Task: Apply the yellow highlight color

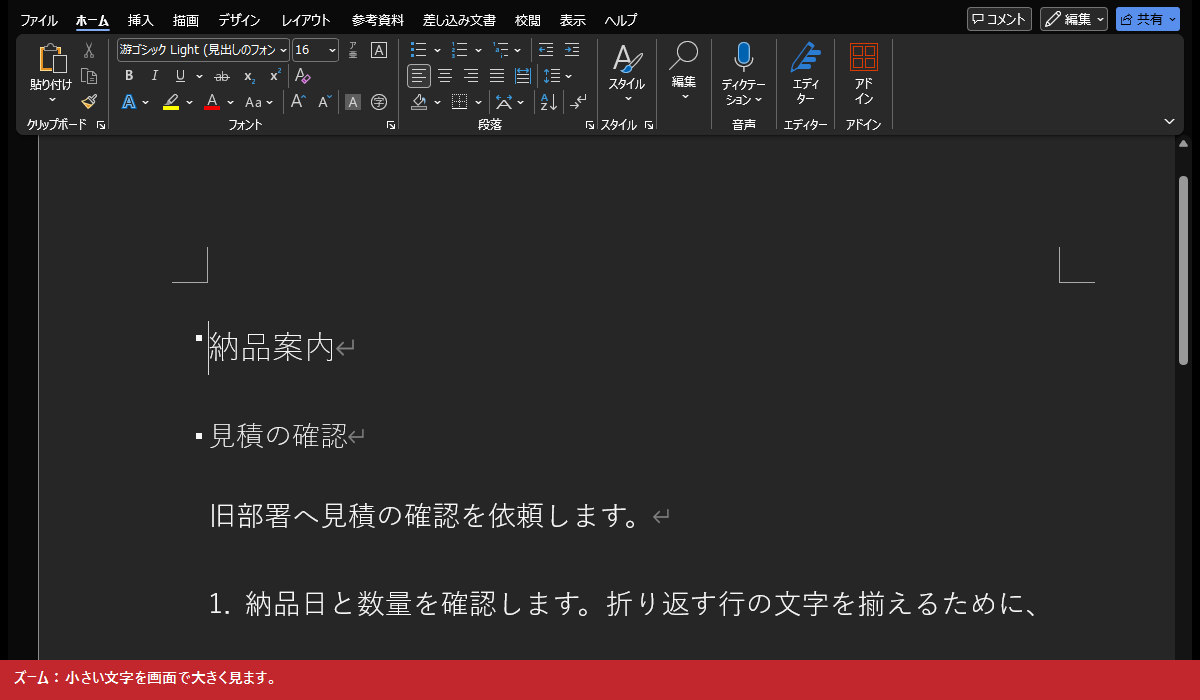Action: point(171,101)
